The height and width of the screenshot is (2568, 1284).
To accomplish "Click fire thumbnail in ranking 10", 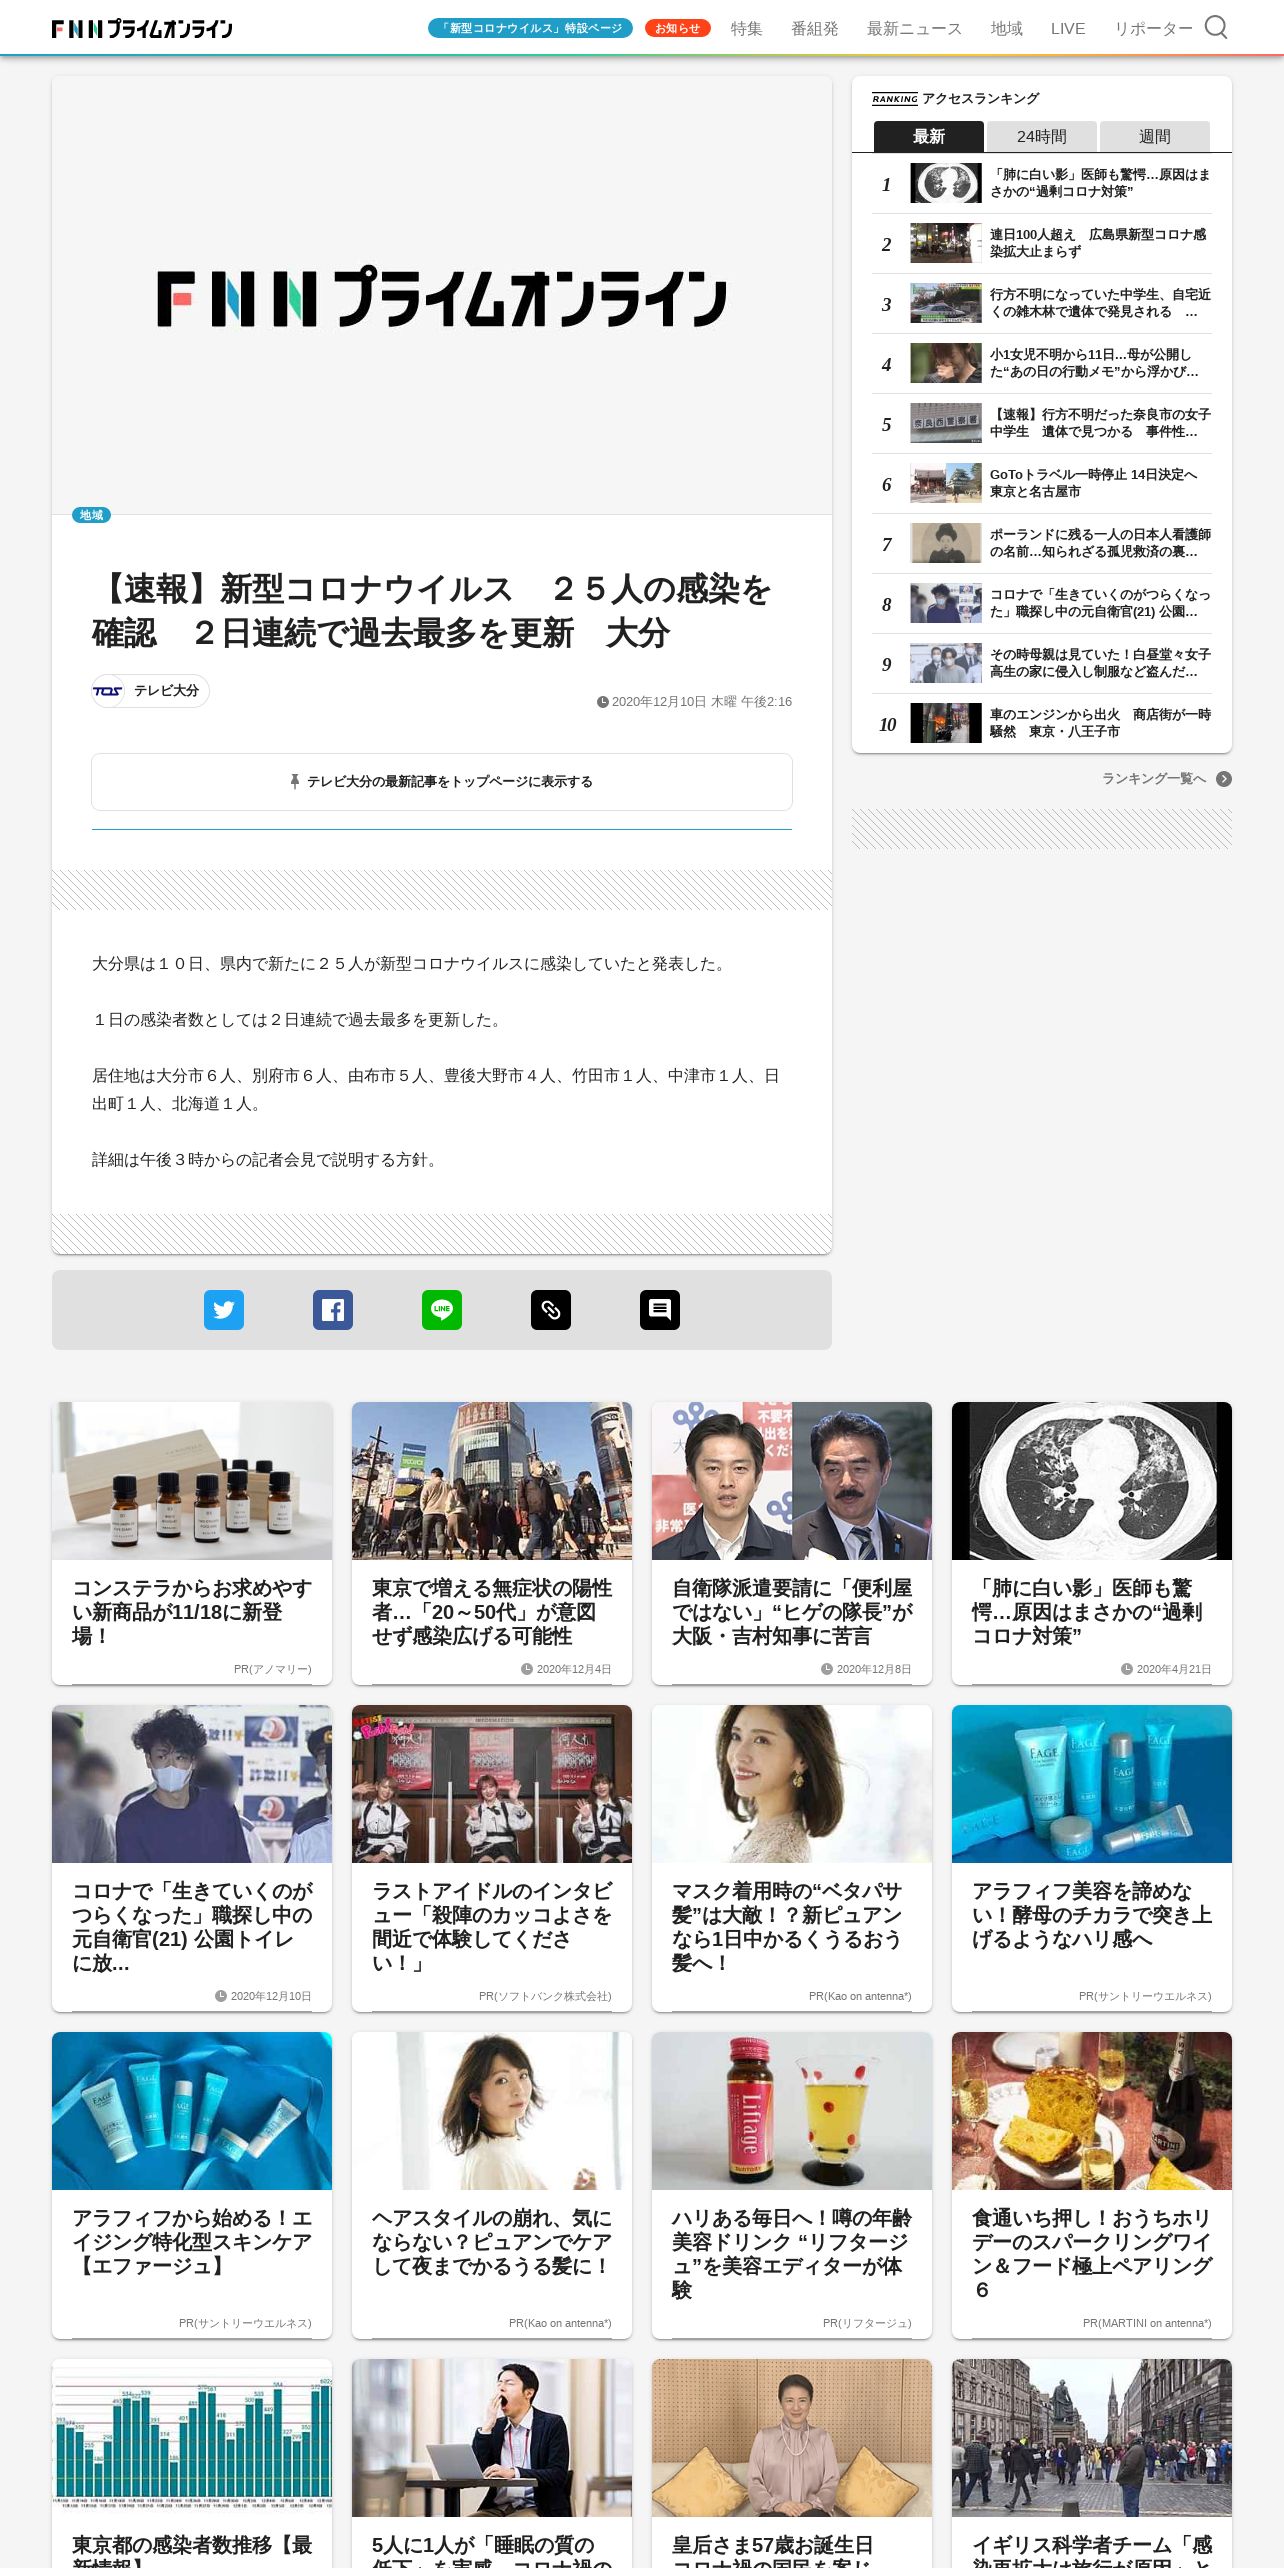I will point(946,723).
